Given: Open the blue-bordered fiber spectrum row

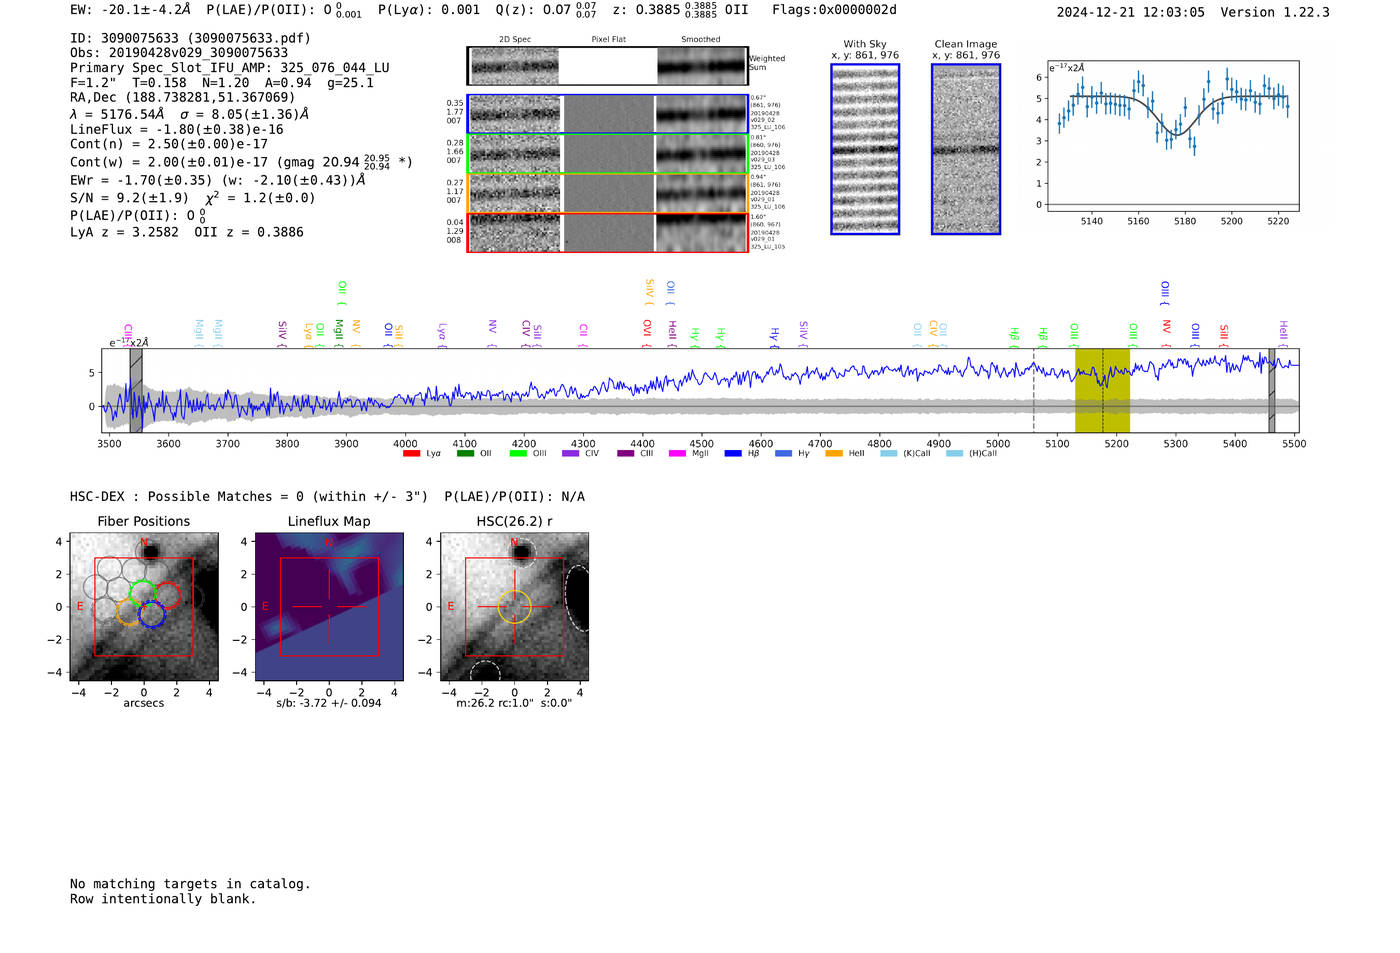Looking at the screenshot, I should (608, 114).
